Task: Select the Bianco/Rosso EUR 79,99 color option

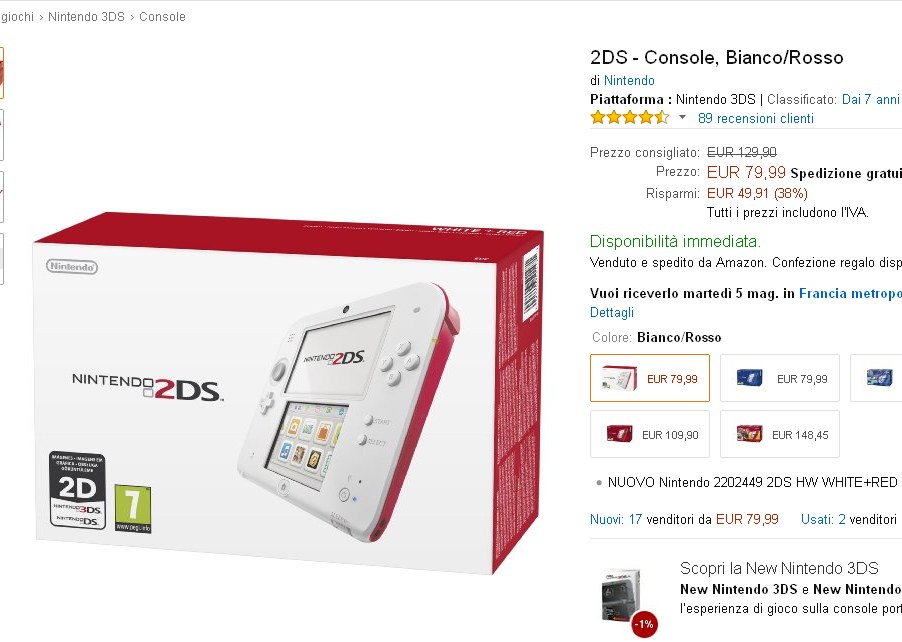Action: click(x=649, y=378)
